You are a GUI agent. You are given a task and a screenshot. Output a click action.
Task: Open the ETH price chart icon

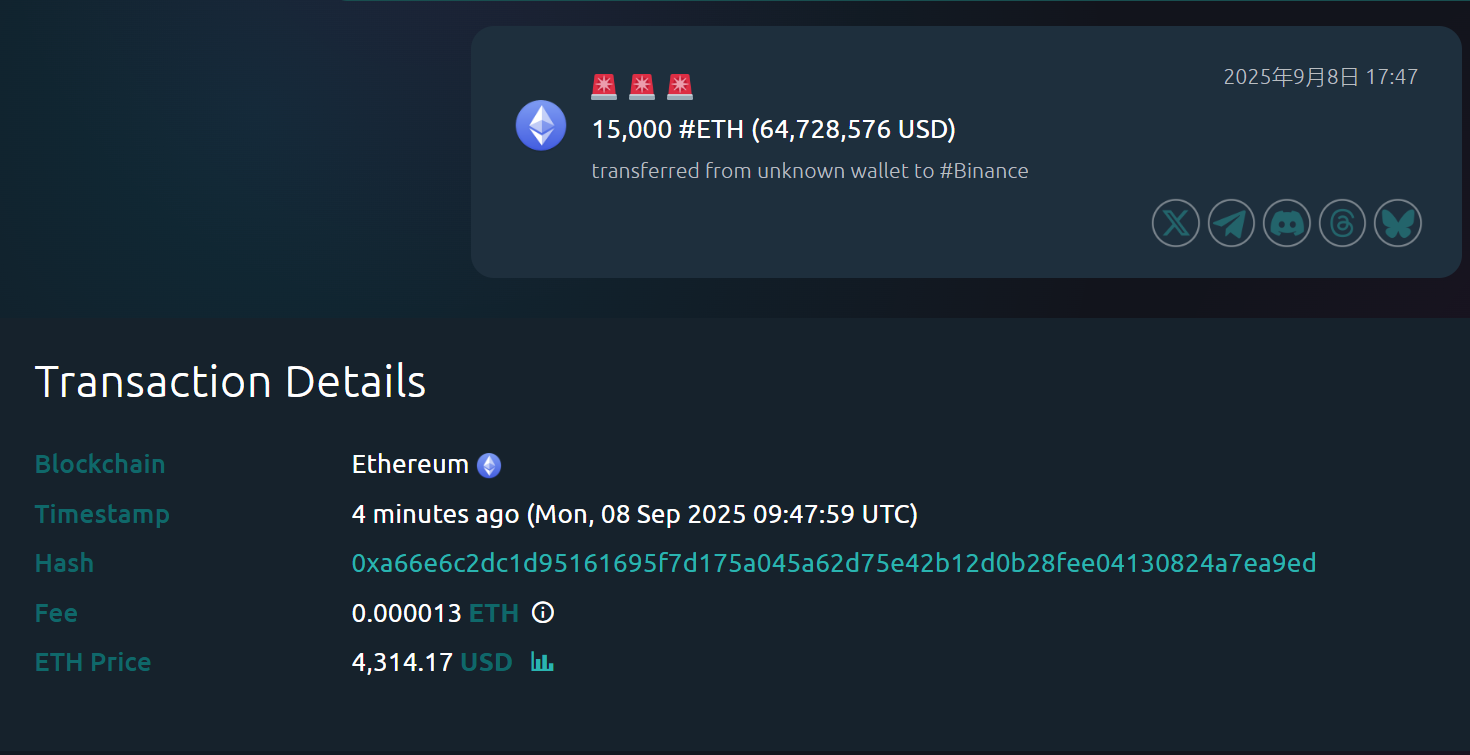click(542, 661)
